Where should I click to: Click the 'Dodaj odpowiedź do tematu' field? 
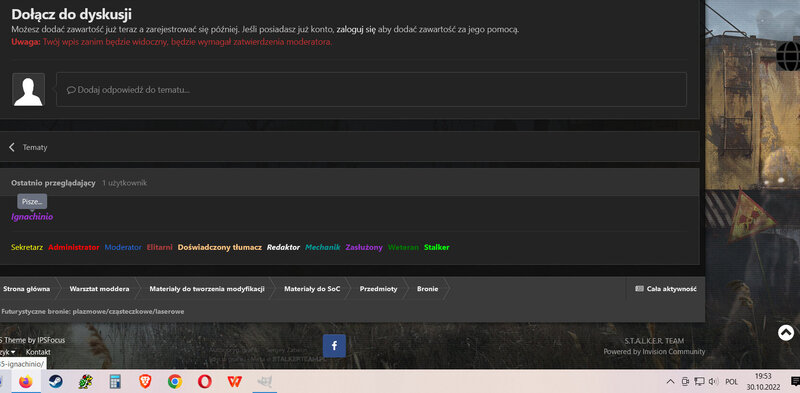[371, 89]
